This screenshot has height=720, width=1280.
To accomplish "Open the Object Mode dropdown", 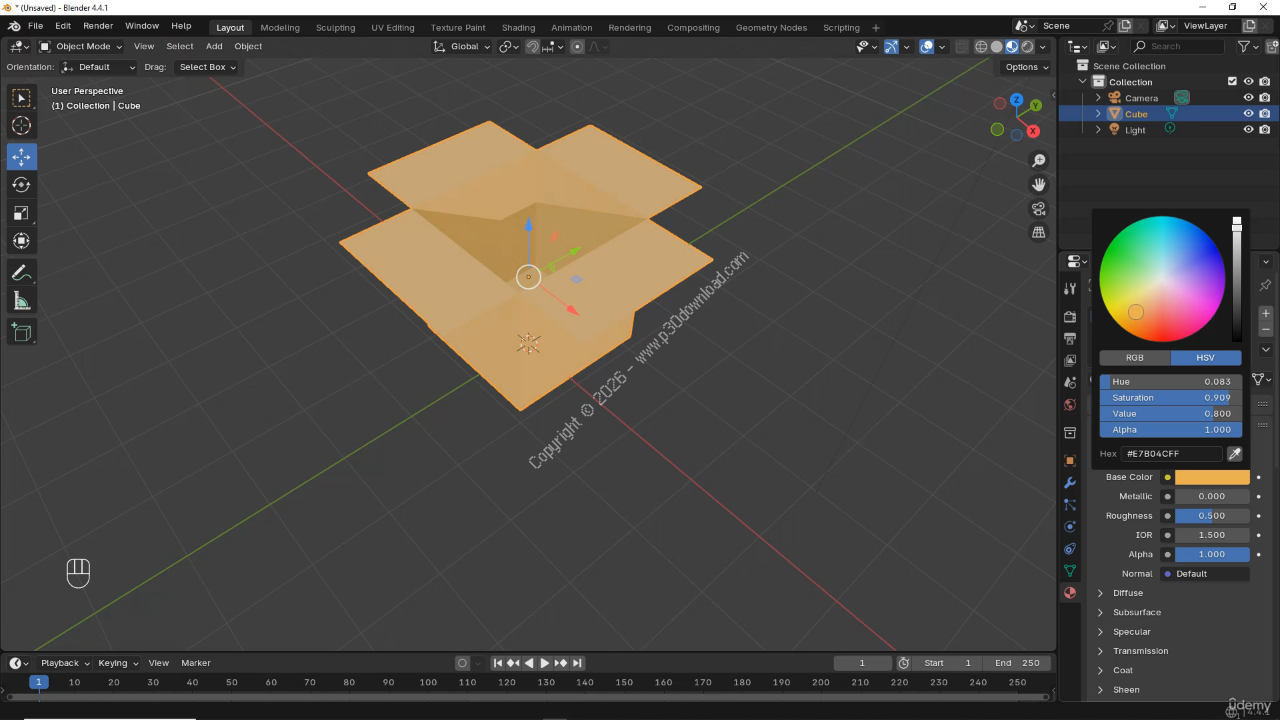I will pos(82,46).
